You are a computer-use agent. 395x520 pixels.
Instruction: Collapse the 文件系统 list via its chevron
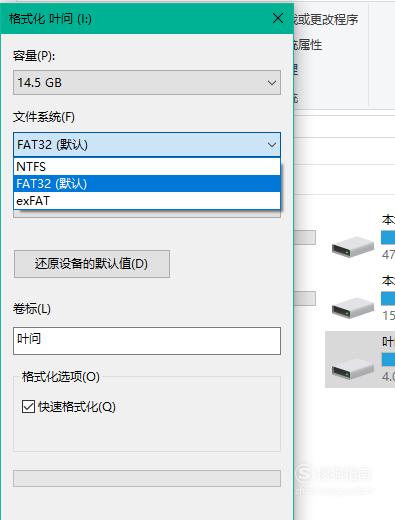[272, 145]
